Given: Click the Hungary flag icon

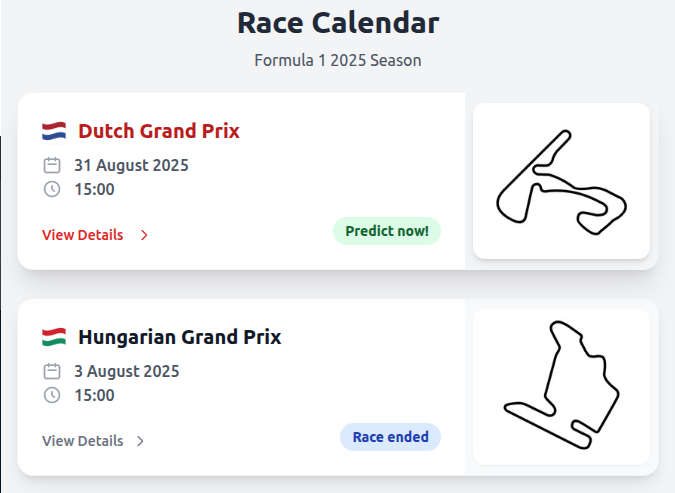Looking at the screenshot, I should (x=54, y=337).
